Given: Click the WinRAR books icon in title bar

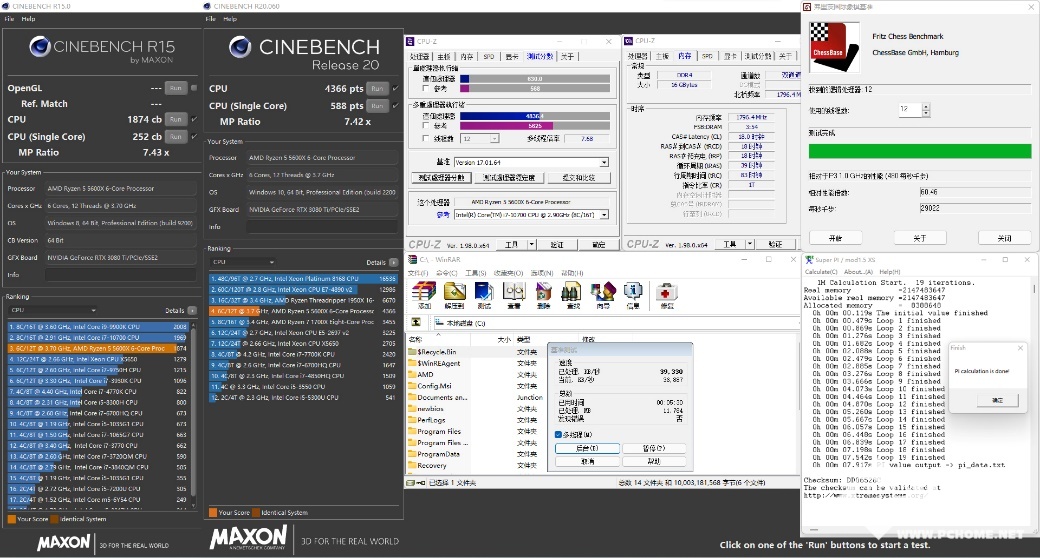Looking at the screenshot, I should tap(412, 259).
